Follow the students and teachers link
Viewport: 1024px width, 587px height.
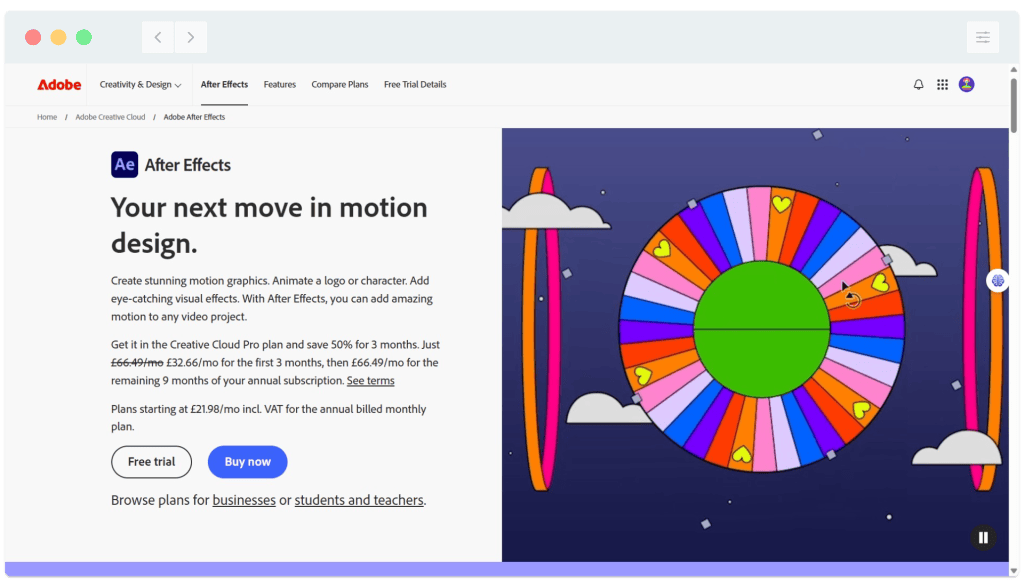(359, 500)
